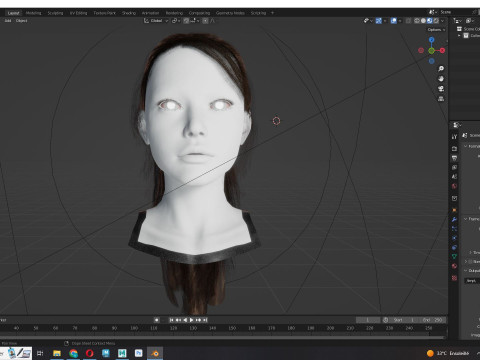The height and width of the screenshot is (360, 480).
Task: Click the blue Z axis on navigation gizmo
Action: click(432, 40)
